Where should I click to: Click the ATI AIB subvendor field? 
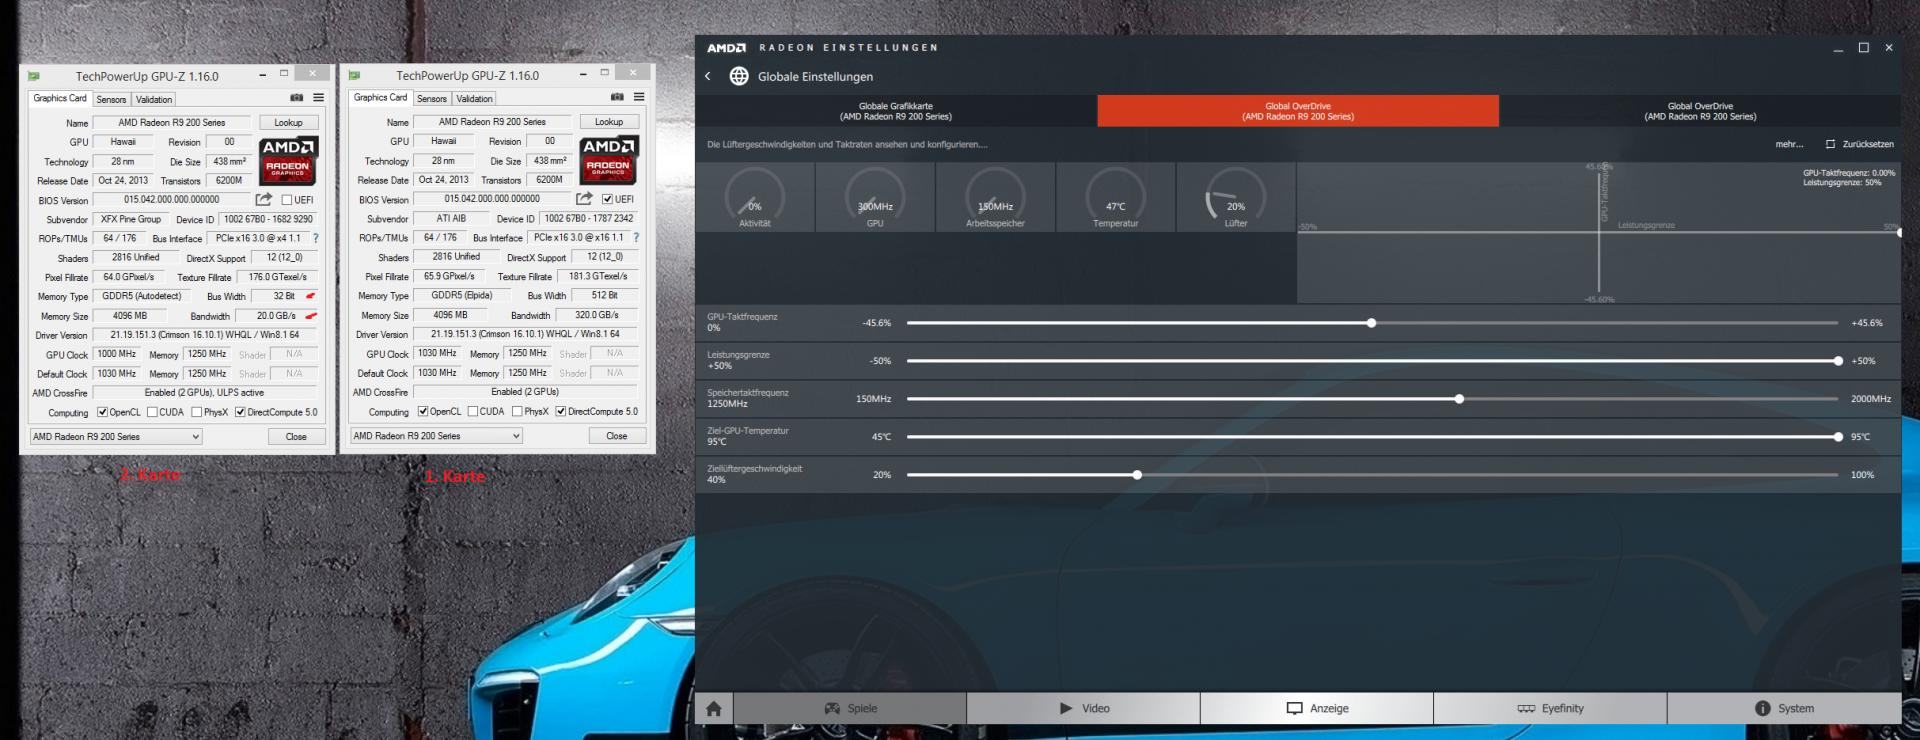(x=451, y=218)
